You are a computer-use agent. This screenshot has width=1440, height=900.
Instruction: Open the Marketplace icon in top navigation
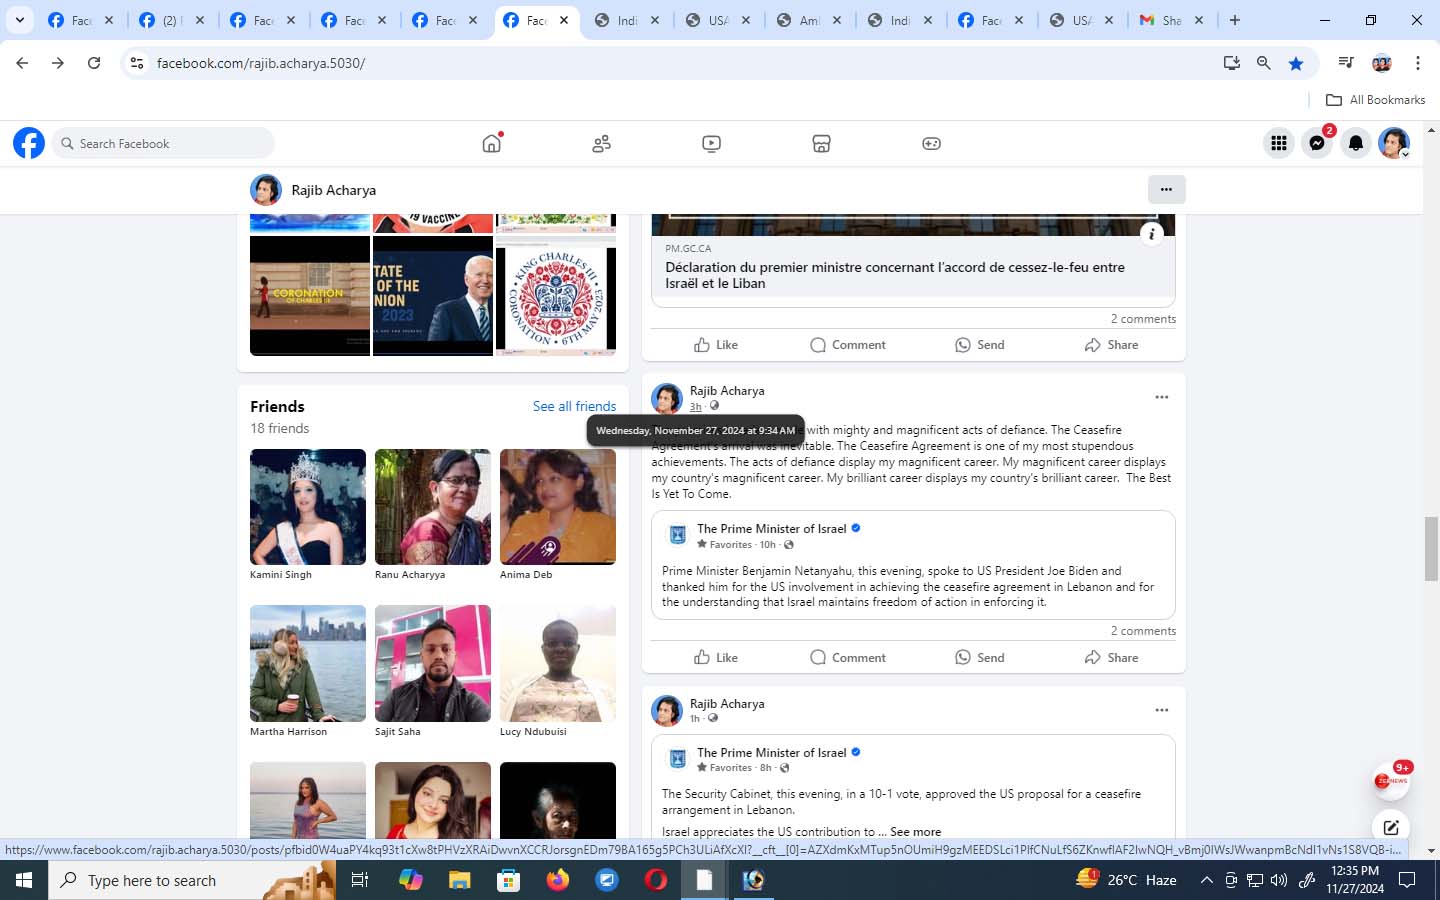[x=821, y=143]
